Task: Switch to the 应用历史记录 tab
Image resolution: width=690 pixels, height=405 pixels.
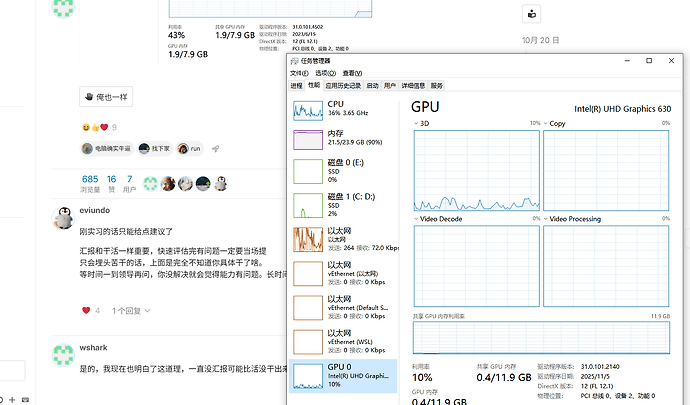Action: [x=343, y=85]
